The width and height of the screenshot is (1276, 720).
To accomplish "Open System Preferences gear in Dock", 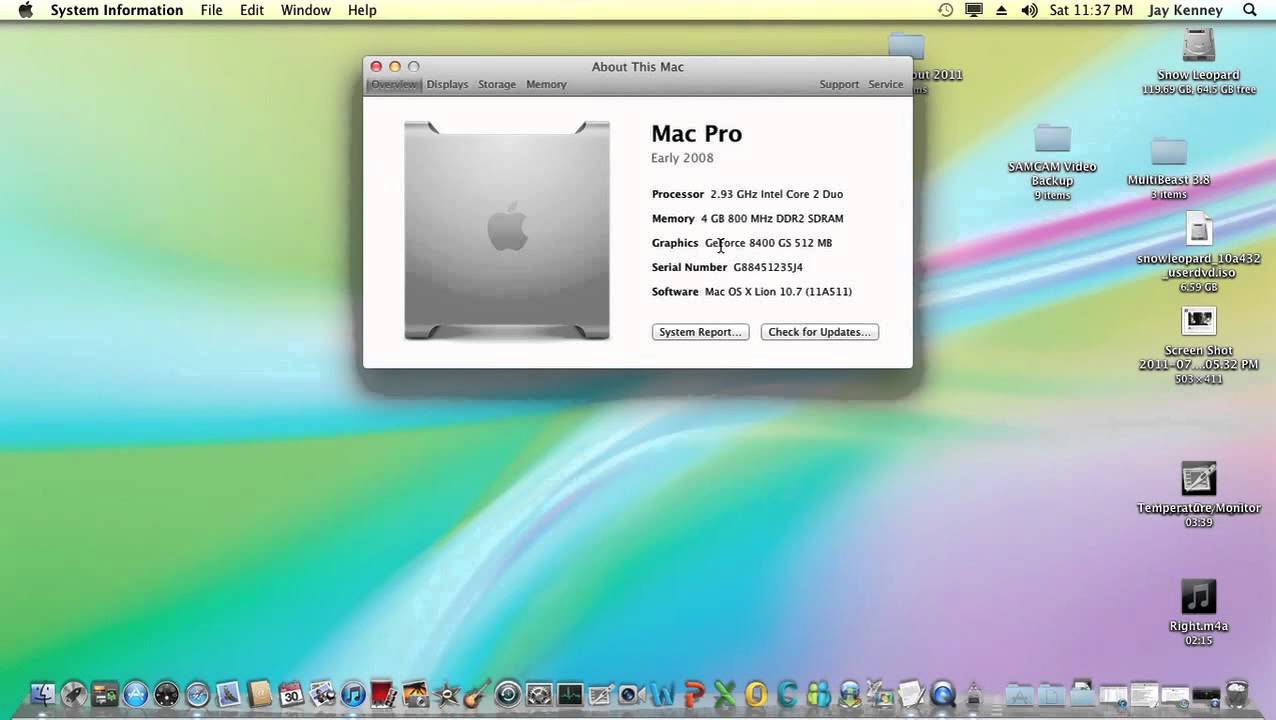I will (538, 693).
